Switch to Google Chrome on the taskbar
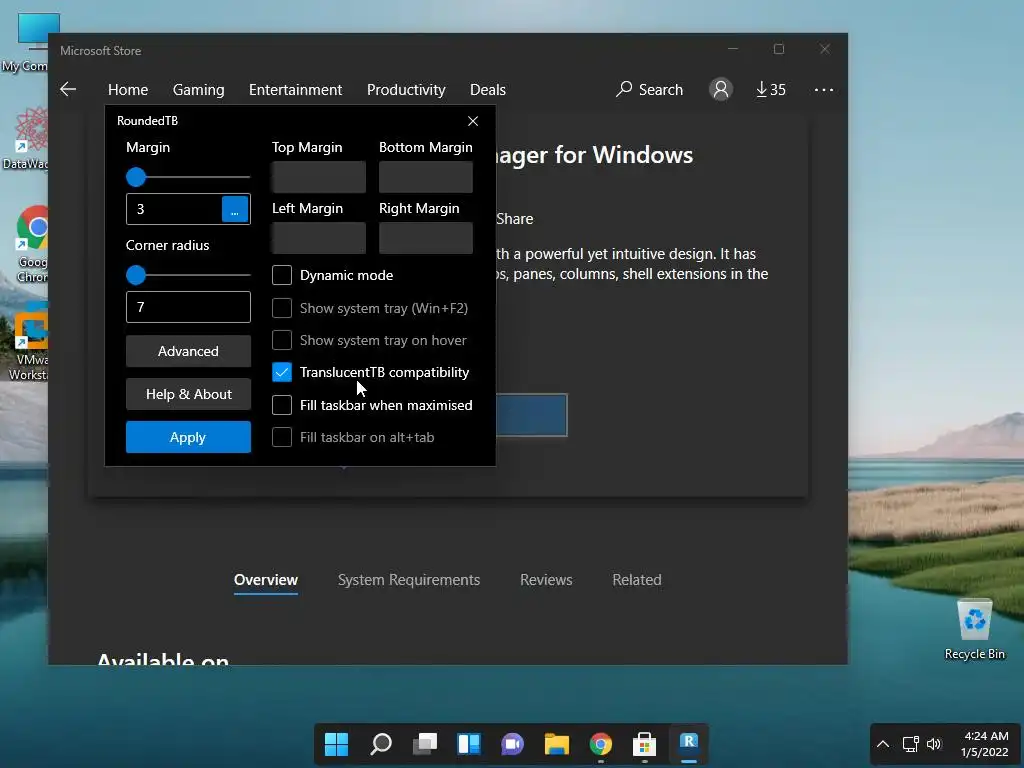 (601, 744)
